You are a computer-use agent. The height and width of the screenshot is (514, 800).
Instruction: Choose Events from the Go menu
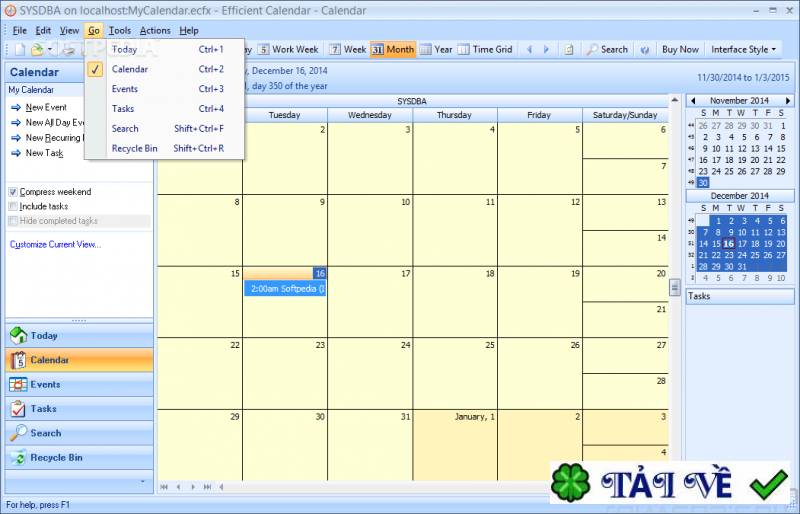point(165,89)
